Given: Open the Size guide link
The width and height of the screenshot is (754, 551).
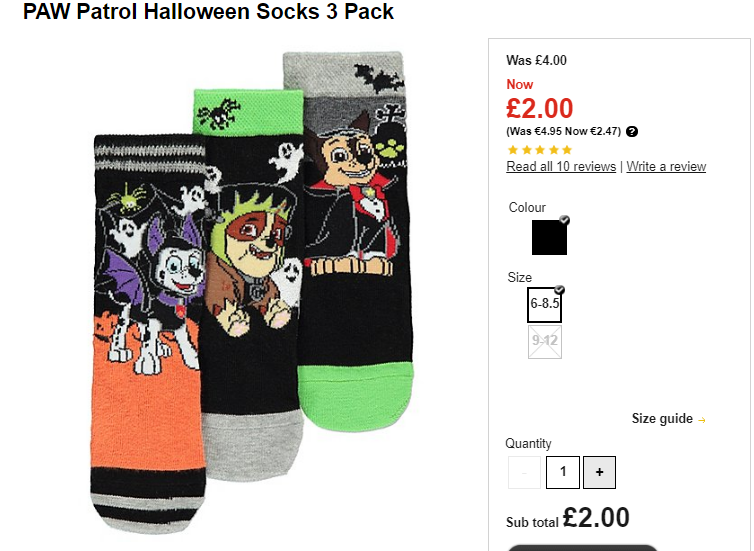Looking at the screenshot, I should point(662,419).
